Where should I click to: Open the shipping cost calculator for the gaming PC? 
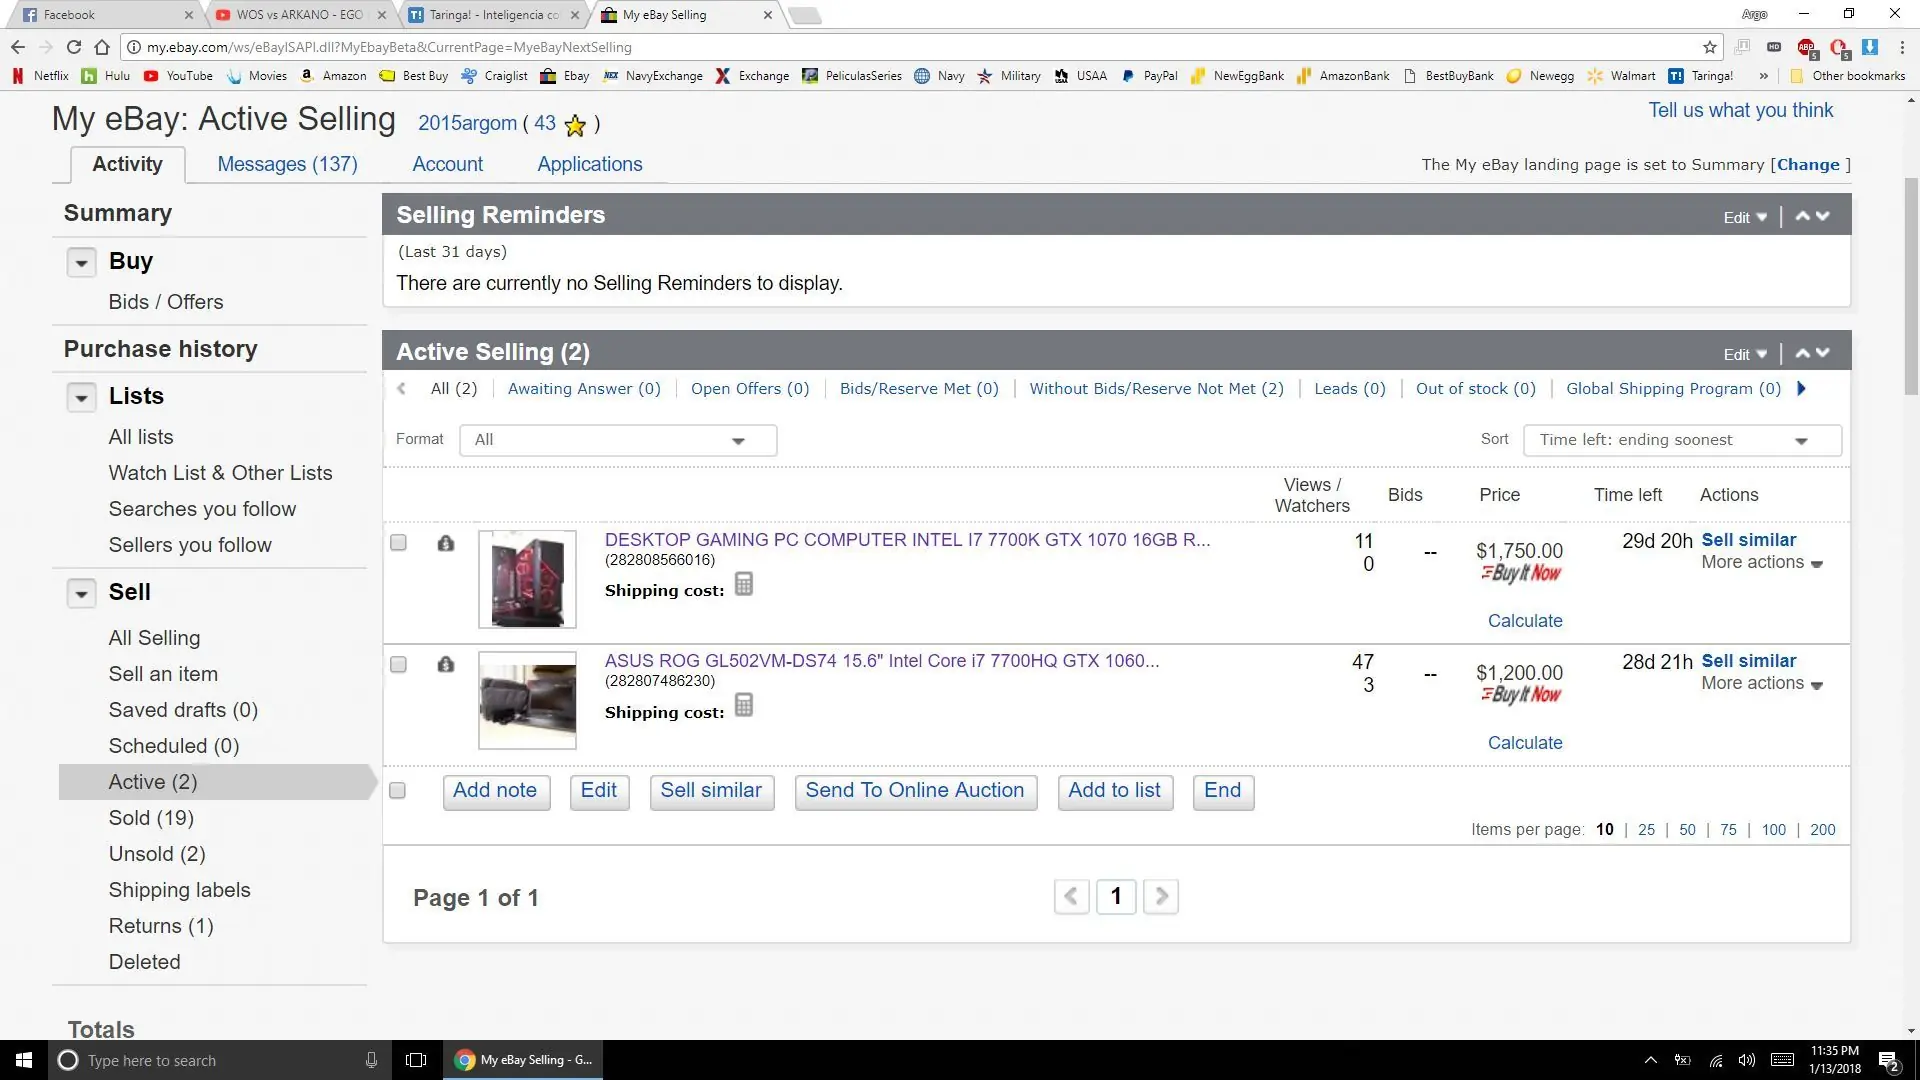point(743,584)
